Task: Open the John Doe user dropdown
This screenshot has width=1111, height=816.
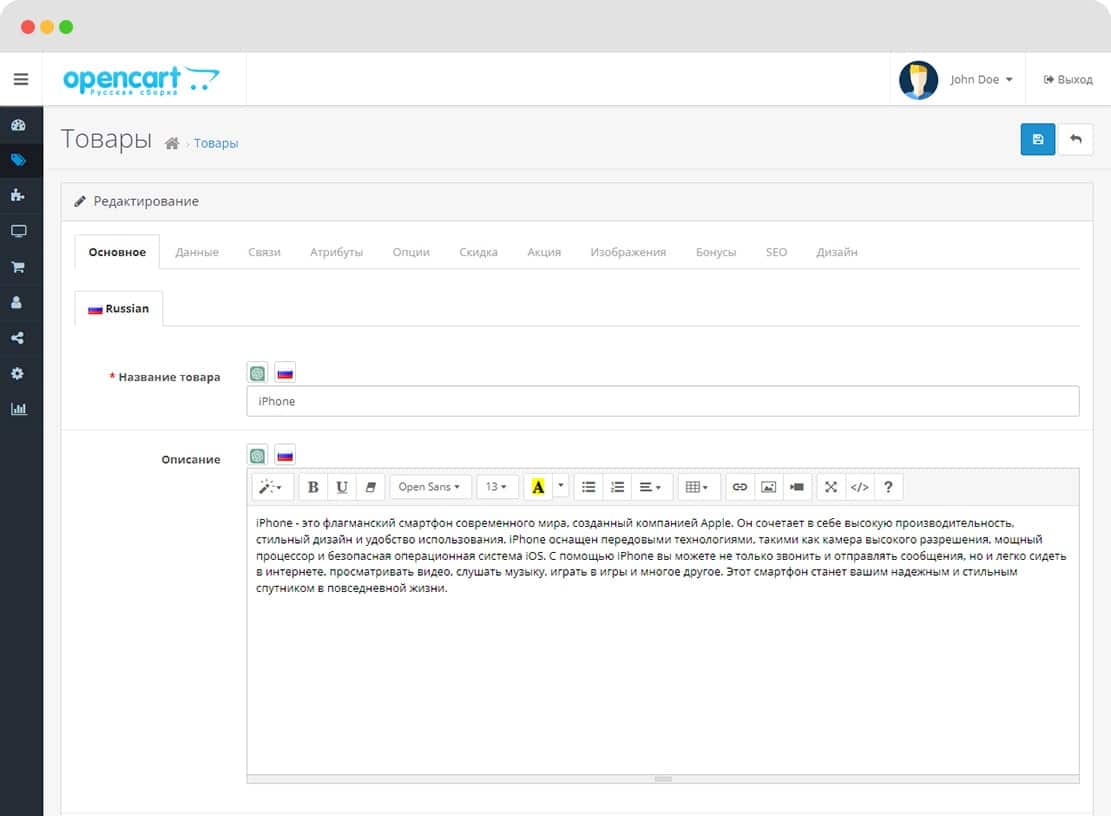Action: tap(981, 79)
